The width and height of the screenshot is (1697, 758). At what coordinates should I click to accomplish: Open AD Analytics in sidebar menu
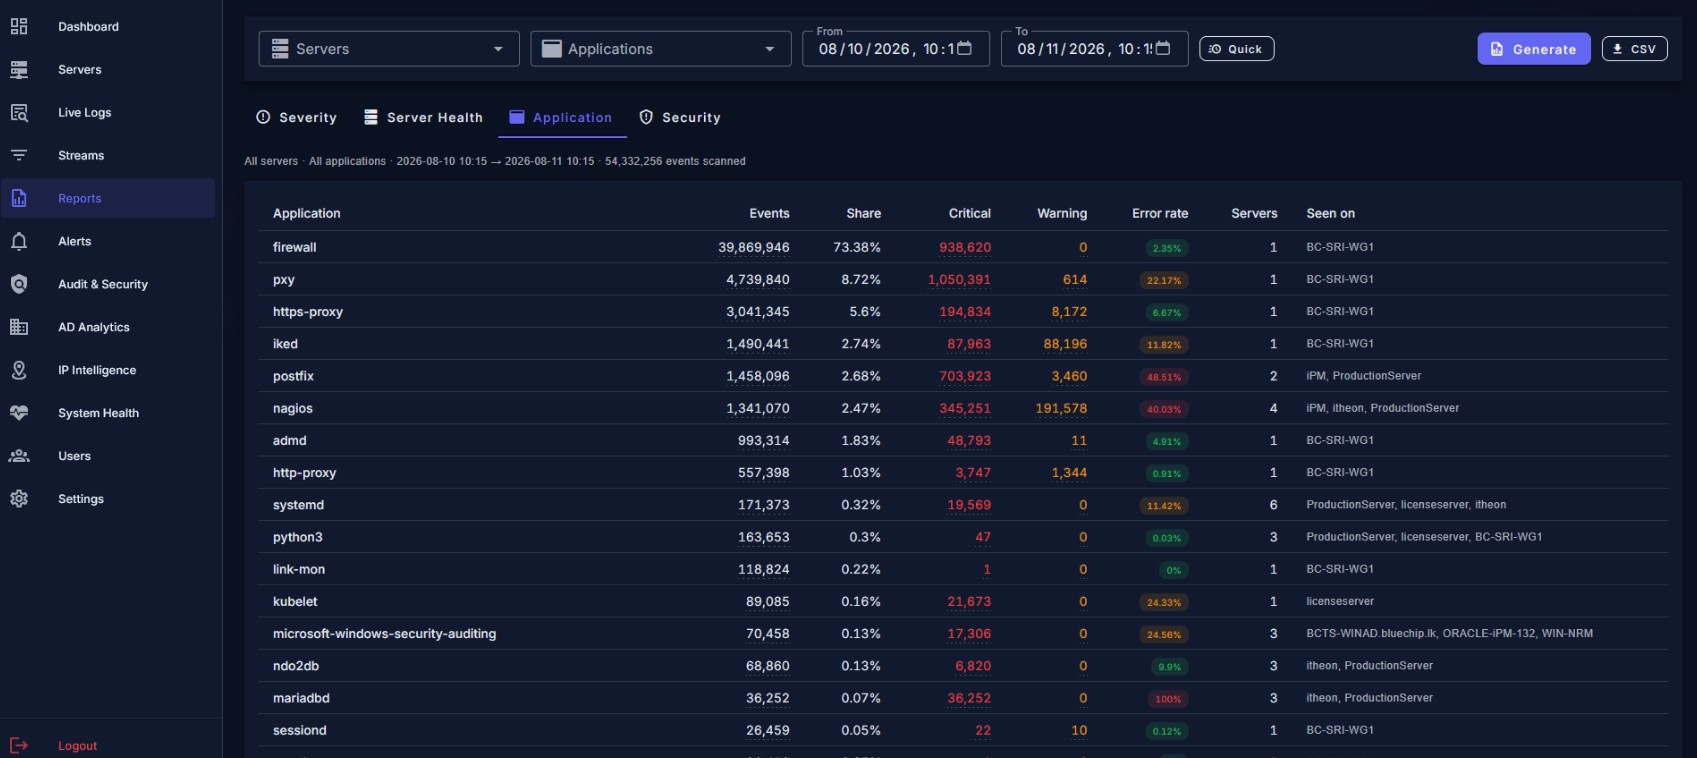pyautogui.click(x=108, y=327)
